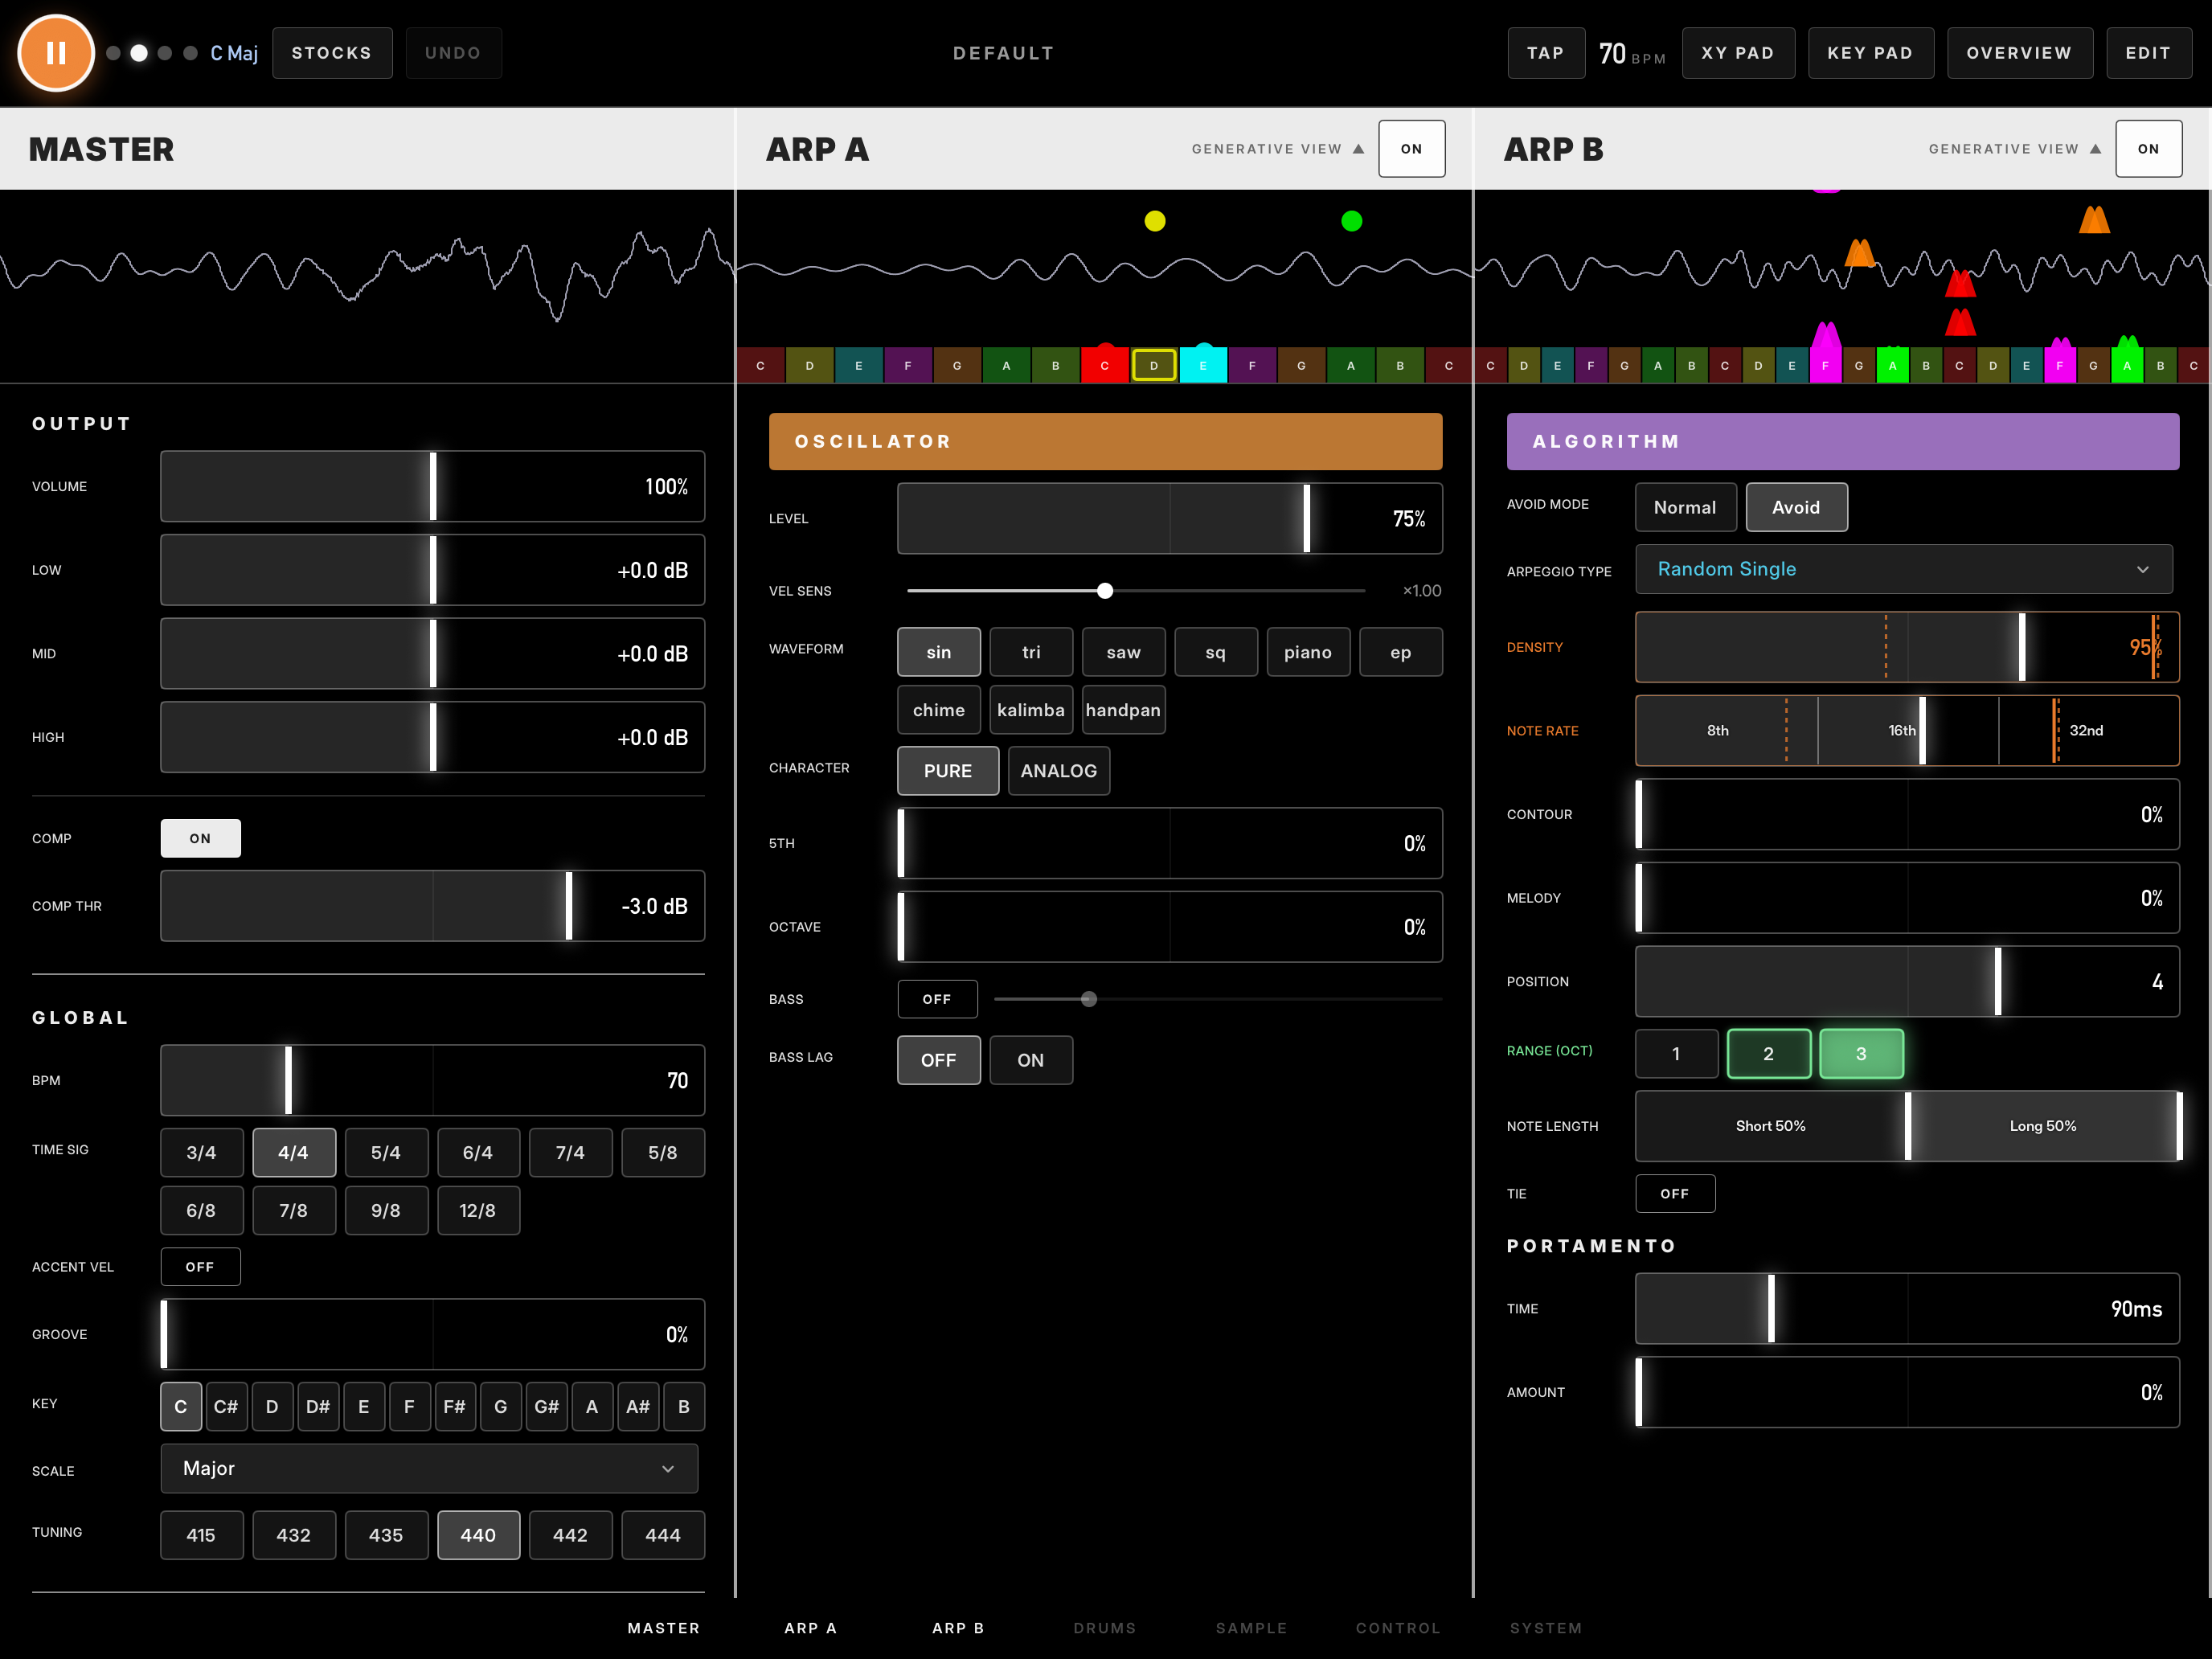Toggle the COMP ON switch
The width and height of the screenshot is (2212, 1659).
tap(200, 838)
